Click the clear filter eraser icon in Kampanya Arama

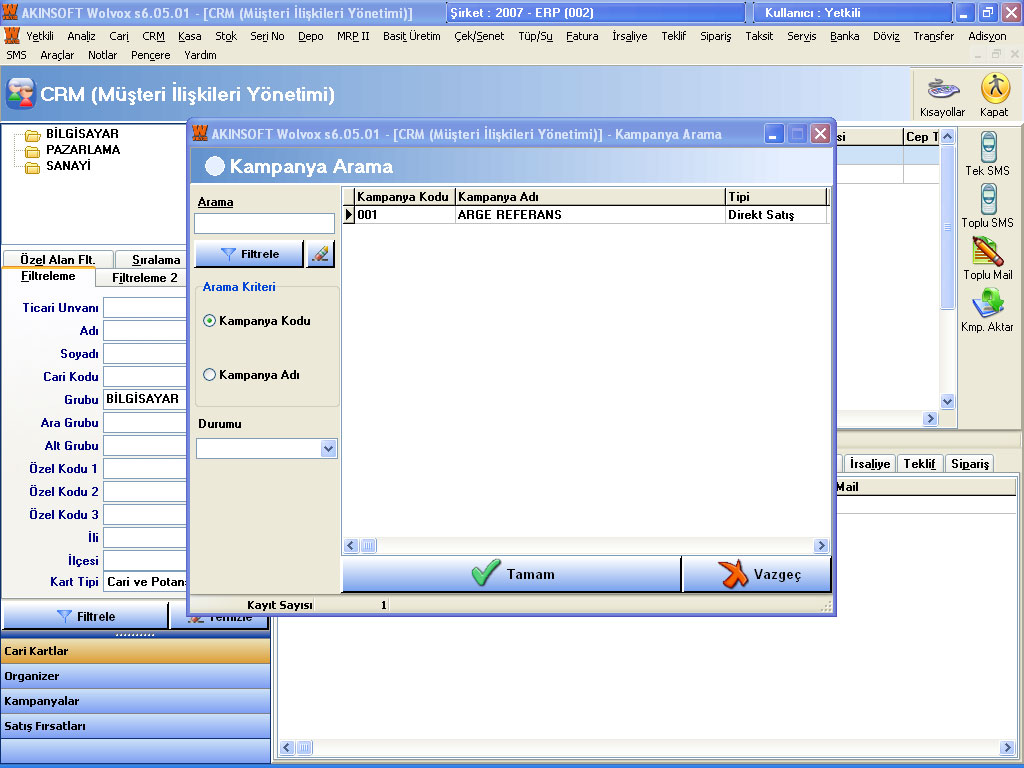tap(321, 254)
